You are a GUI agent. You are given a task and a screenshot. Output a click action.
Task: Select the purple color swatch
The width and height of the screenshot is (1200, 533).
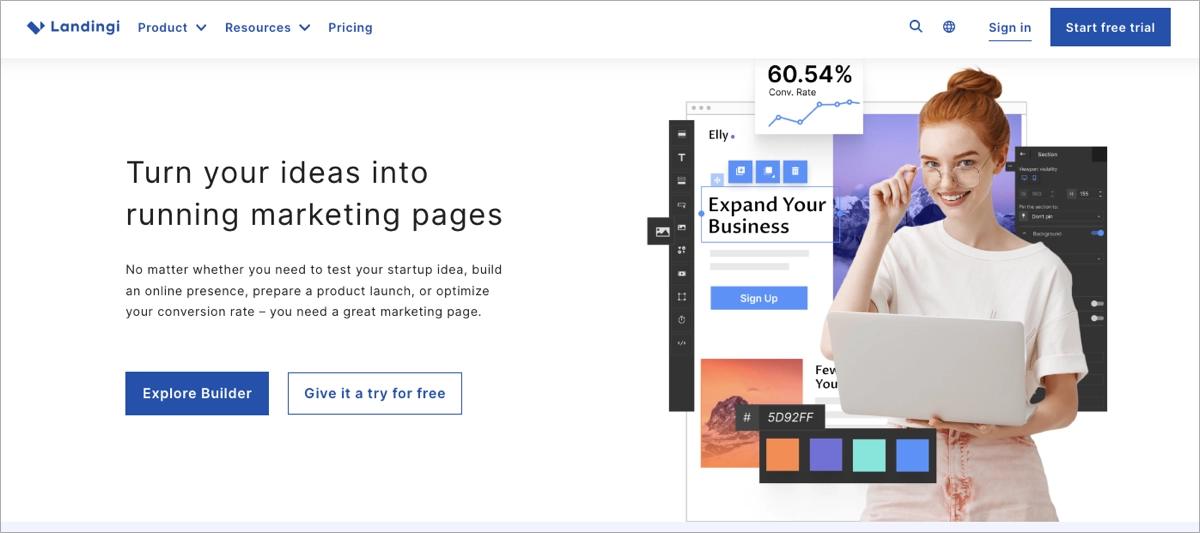pyautogui.click(x=825, y=455)
